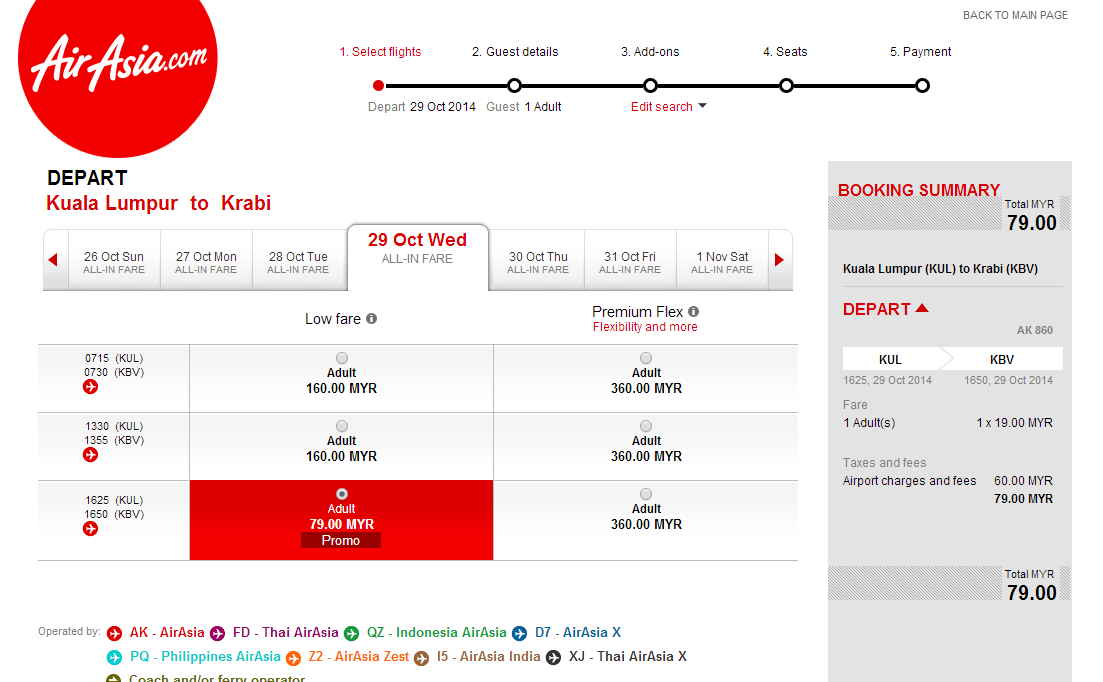Open the Low fare info icon
This screenshot has height=682, width=1103.
[x=371, y=319]
